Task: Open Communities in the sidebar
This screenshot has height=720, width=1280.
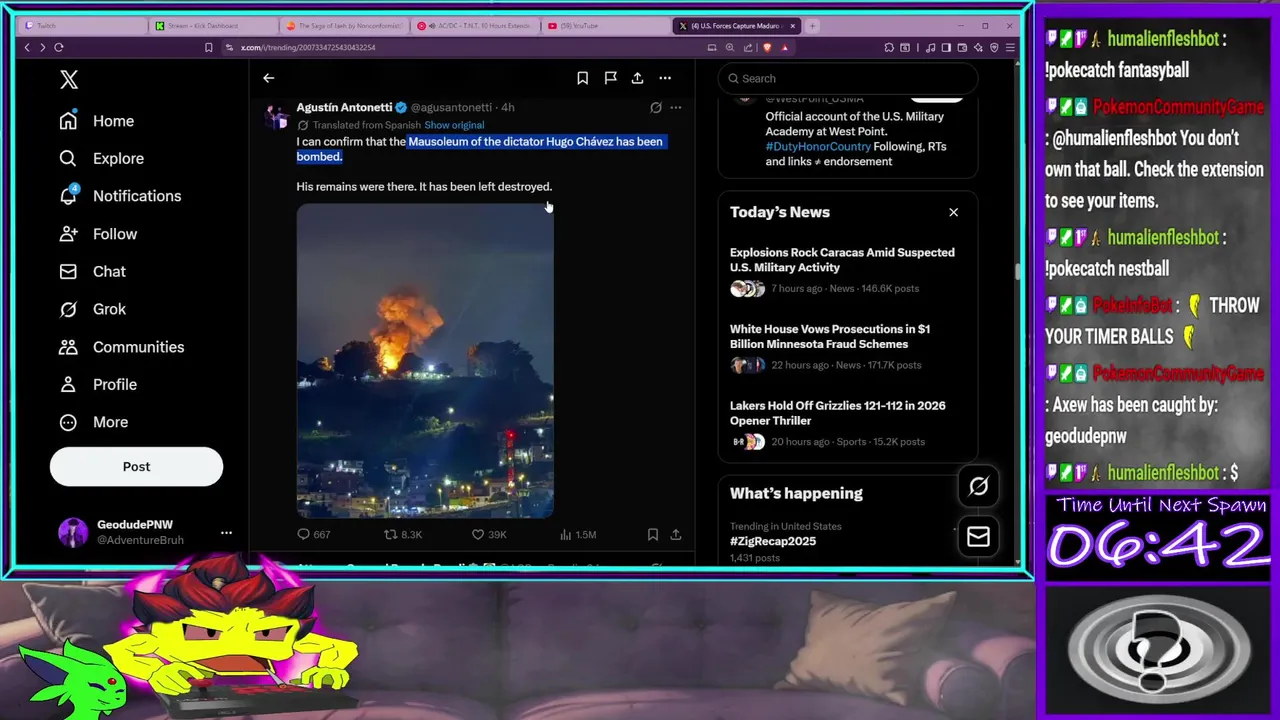Action: pyautogui.click(x=121, y=347)
